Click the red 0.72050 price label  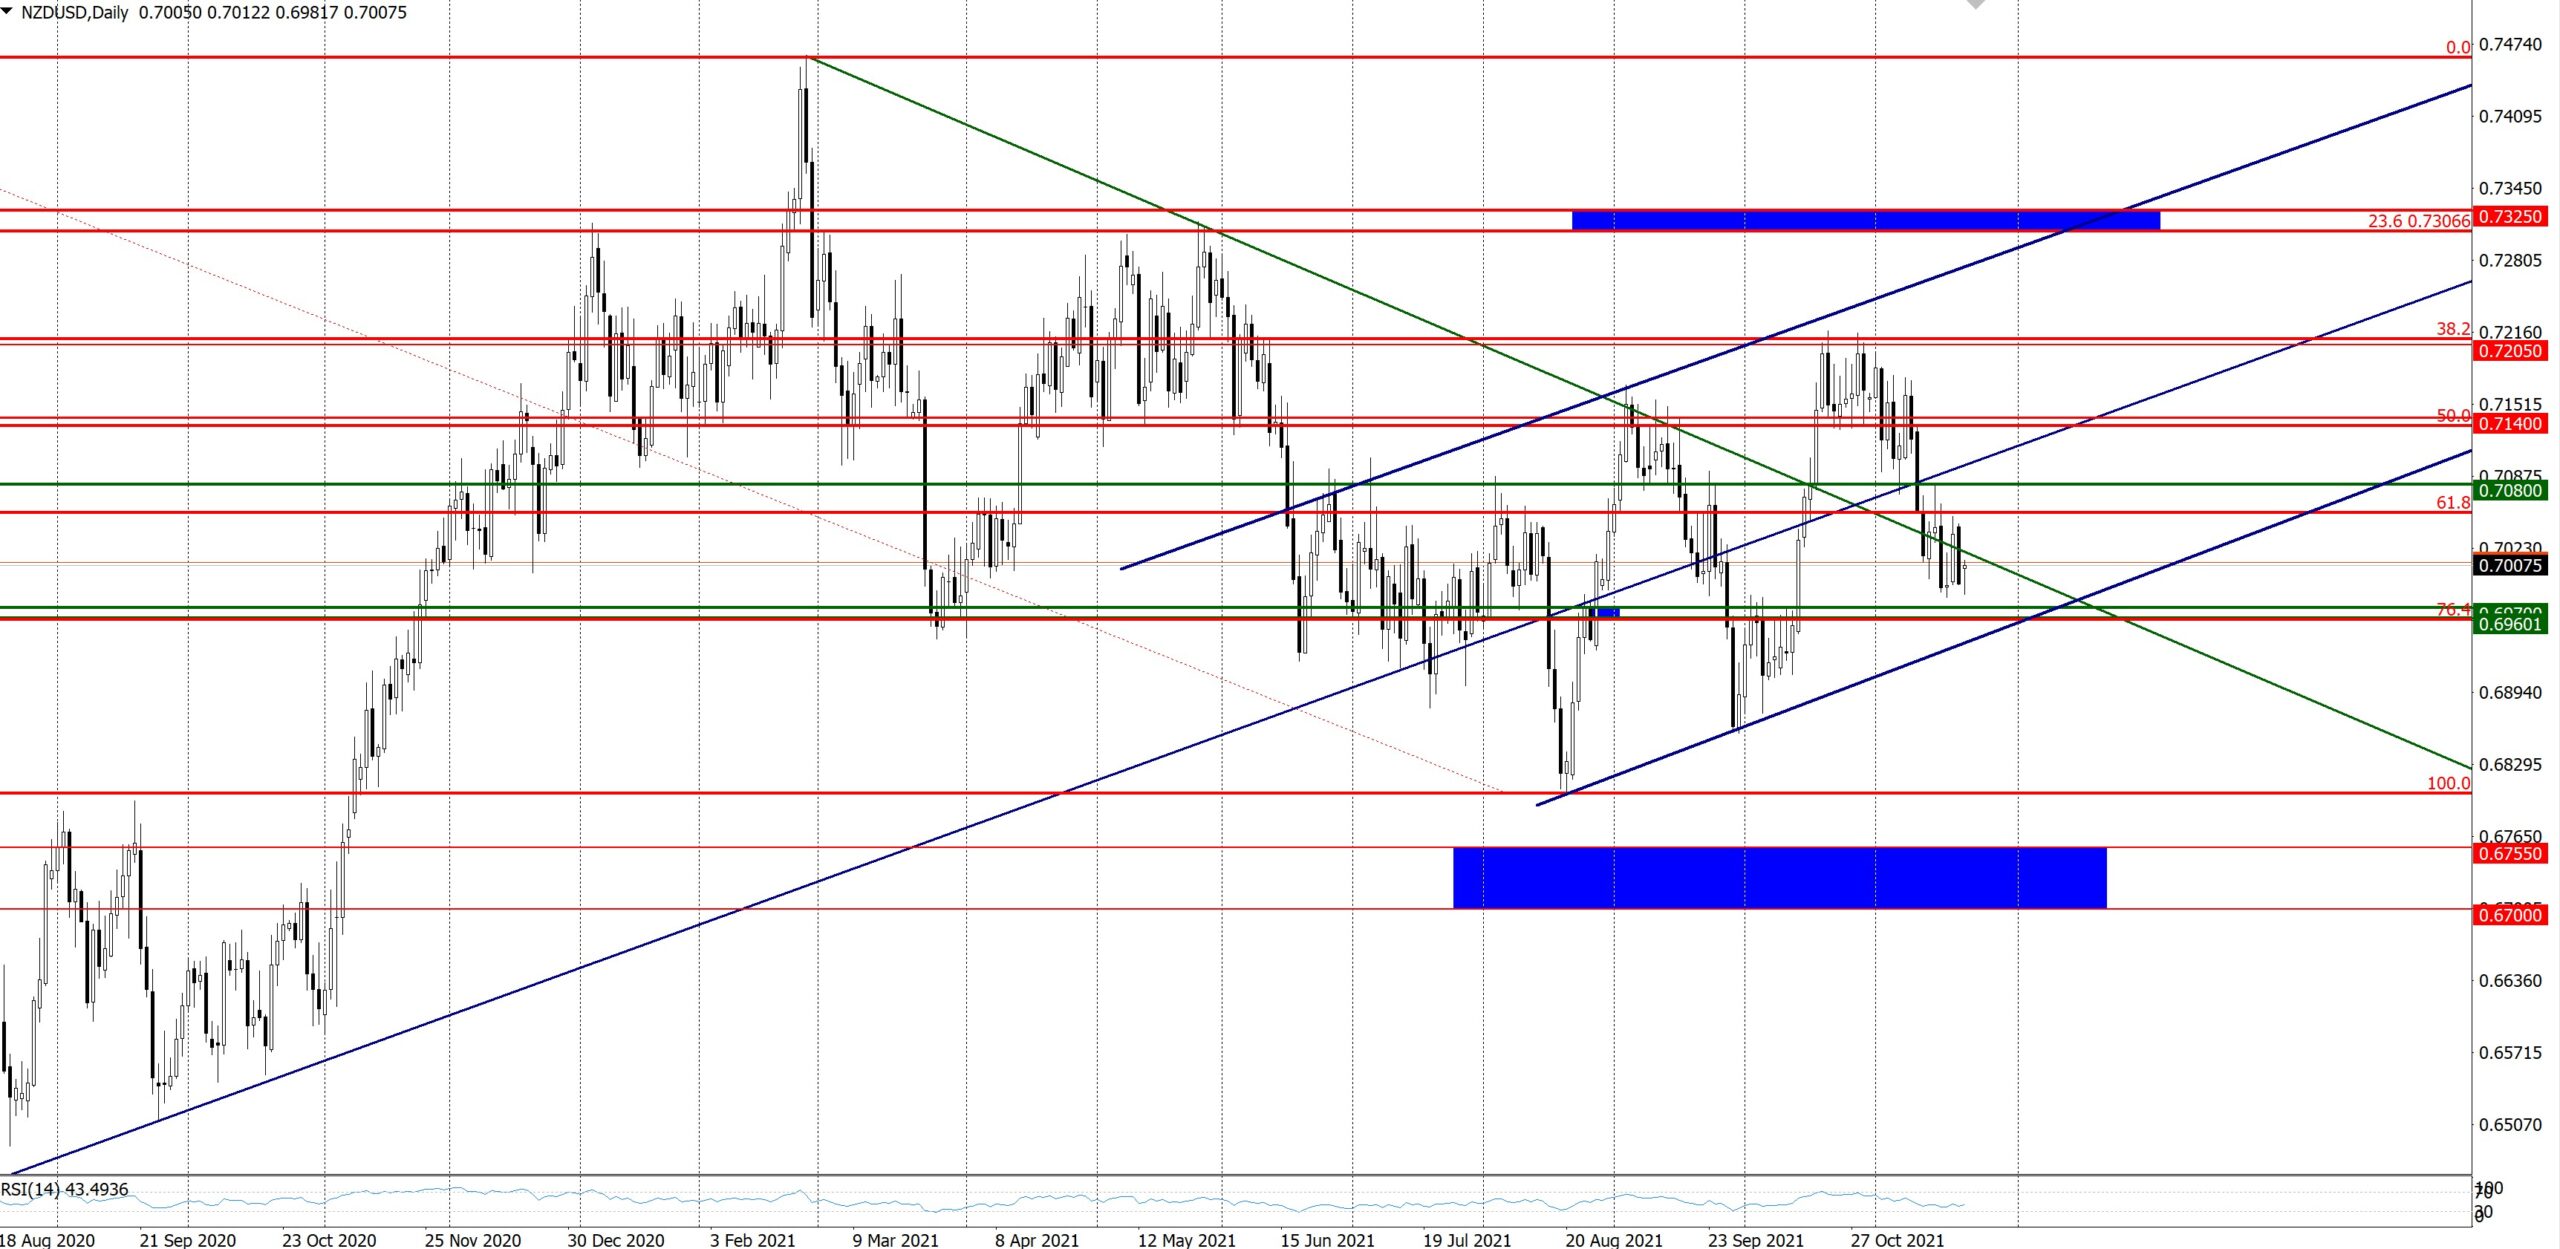coord(2510,351)
